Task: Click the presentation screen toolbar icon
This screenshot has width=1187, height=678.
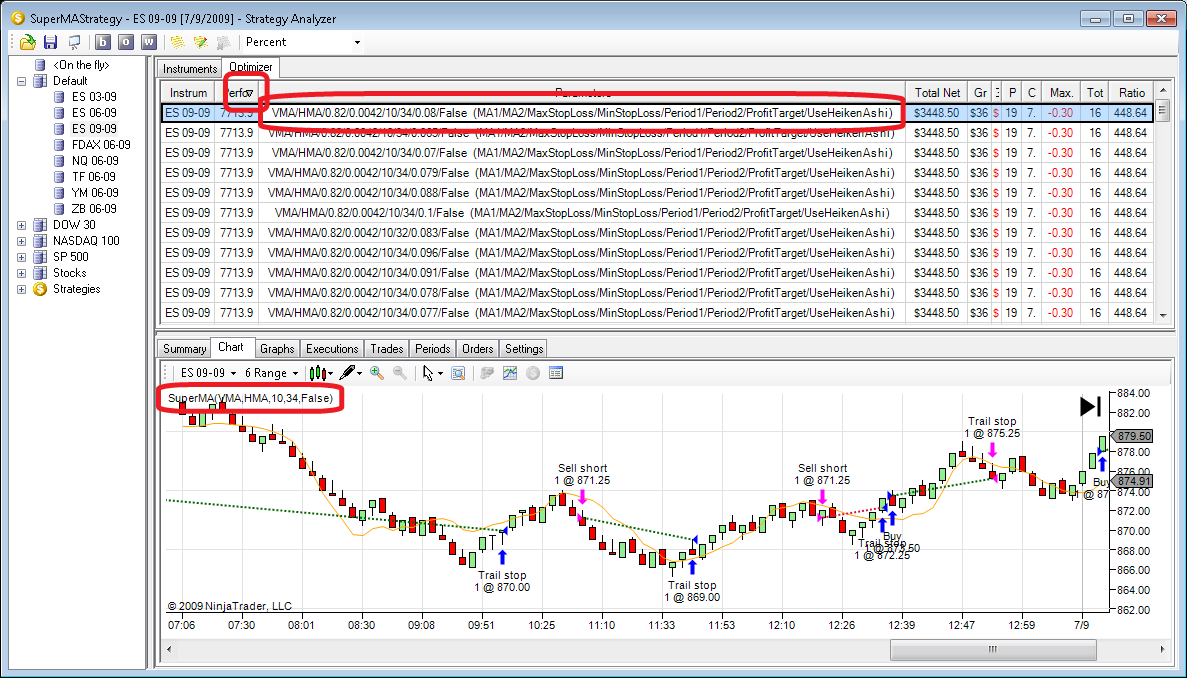Action: pos(73,42)
